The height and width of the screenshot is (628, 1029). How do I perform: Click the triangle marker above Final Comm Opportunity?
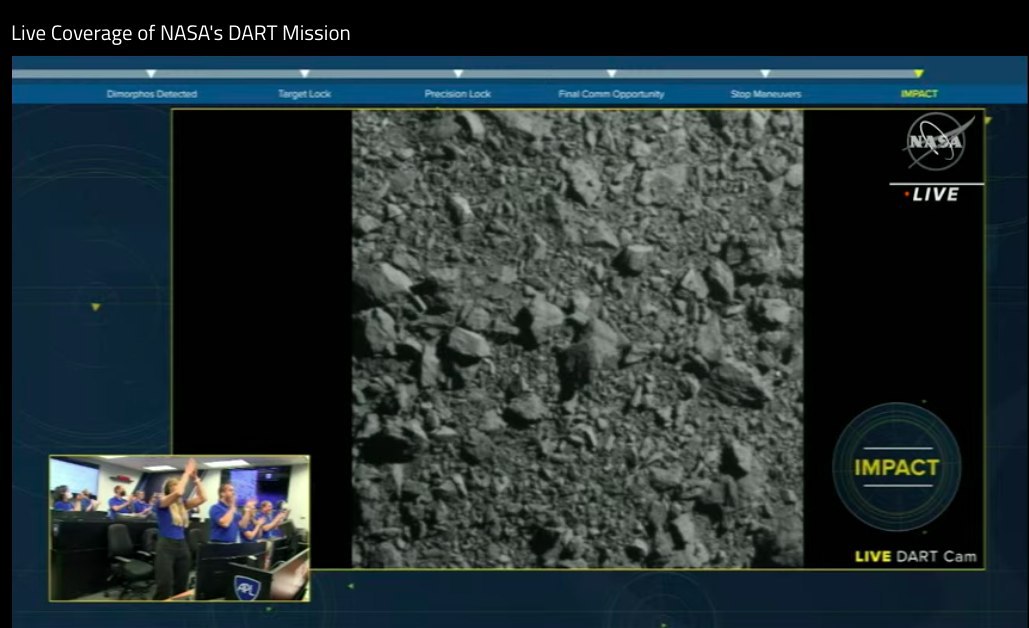tap(611, 73)
